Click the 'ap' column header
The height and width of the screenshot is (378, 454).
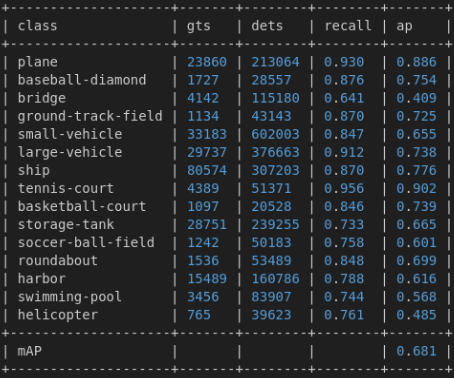404,27
